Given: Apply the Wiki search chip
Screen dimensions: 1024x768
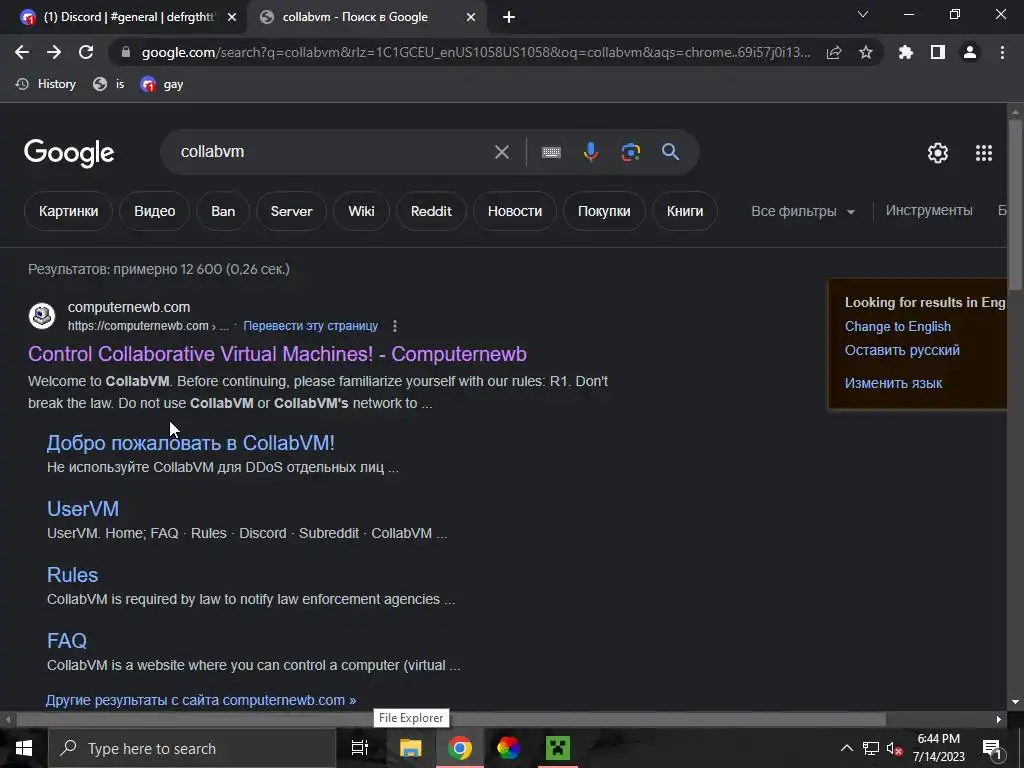Looking at the screenshot, I should [361, 211].
